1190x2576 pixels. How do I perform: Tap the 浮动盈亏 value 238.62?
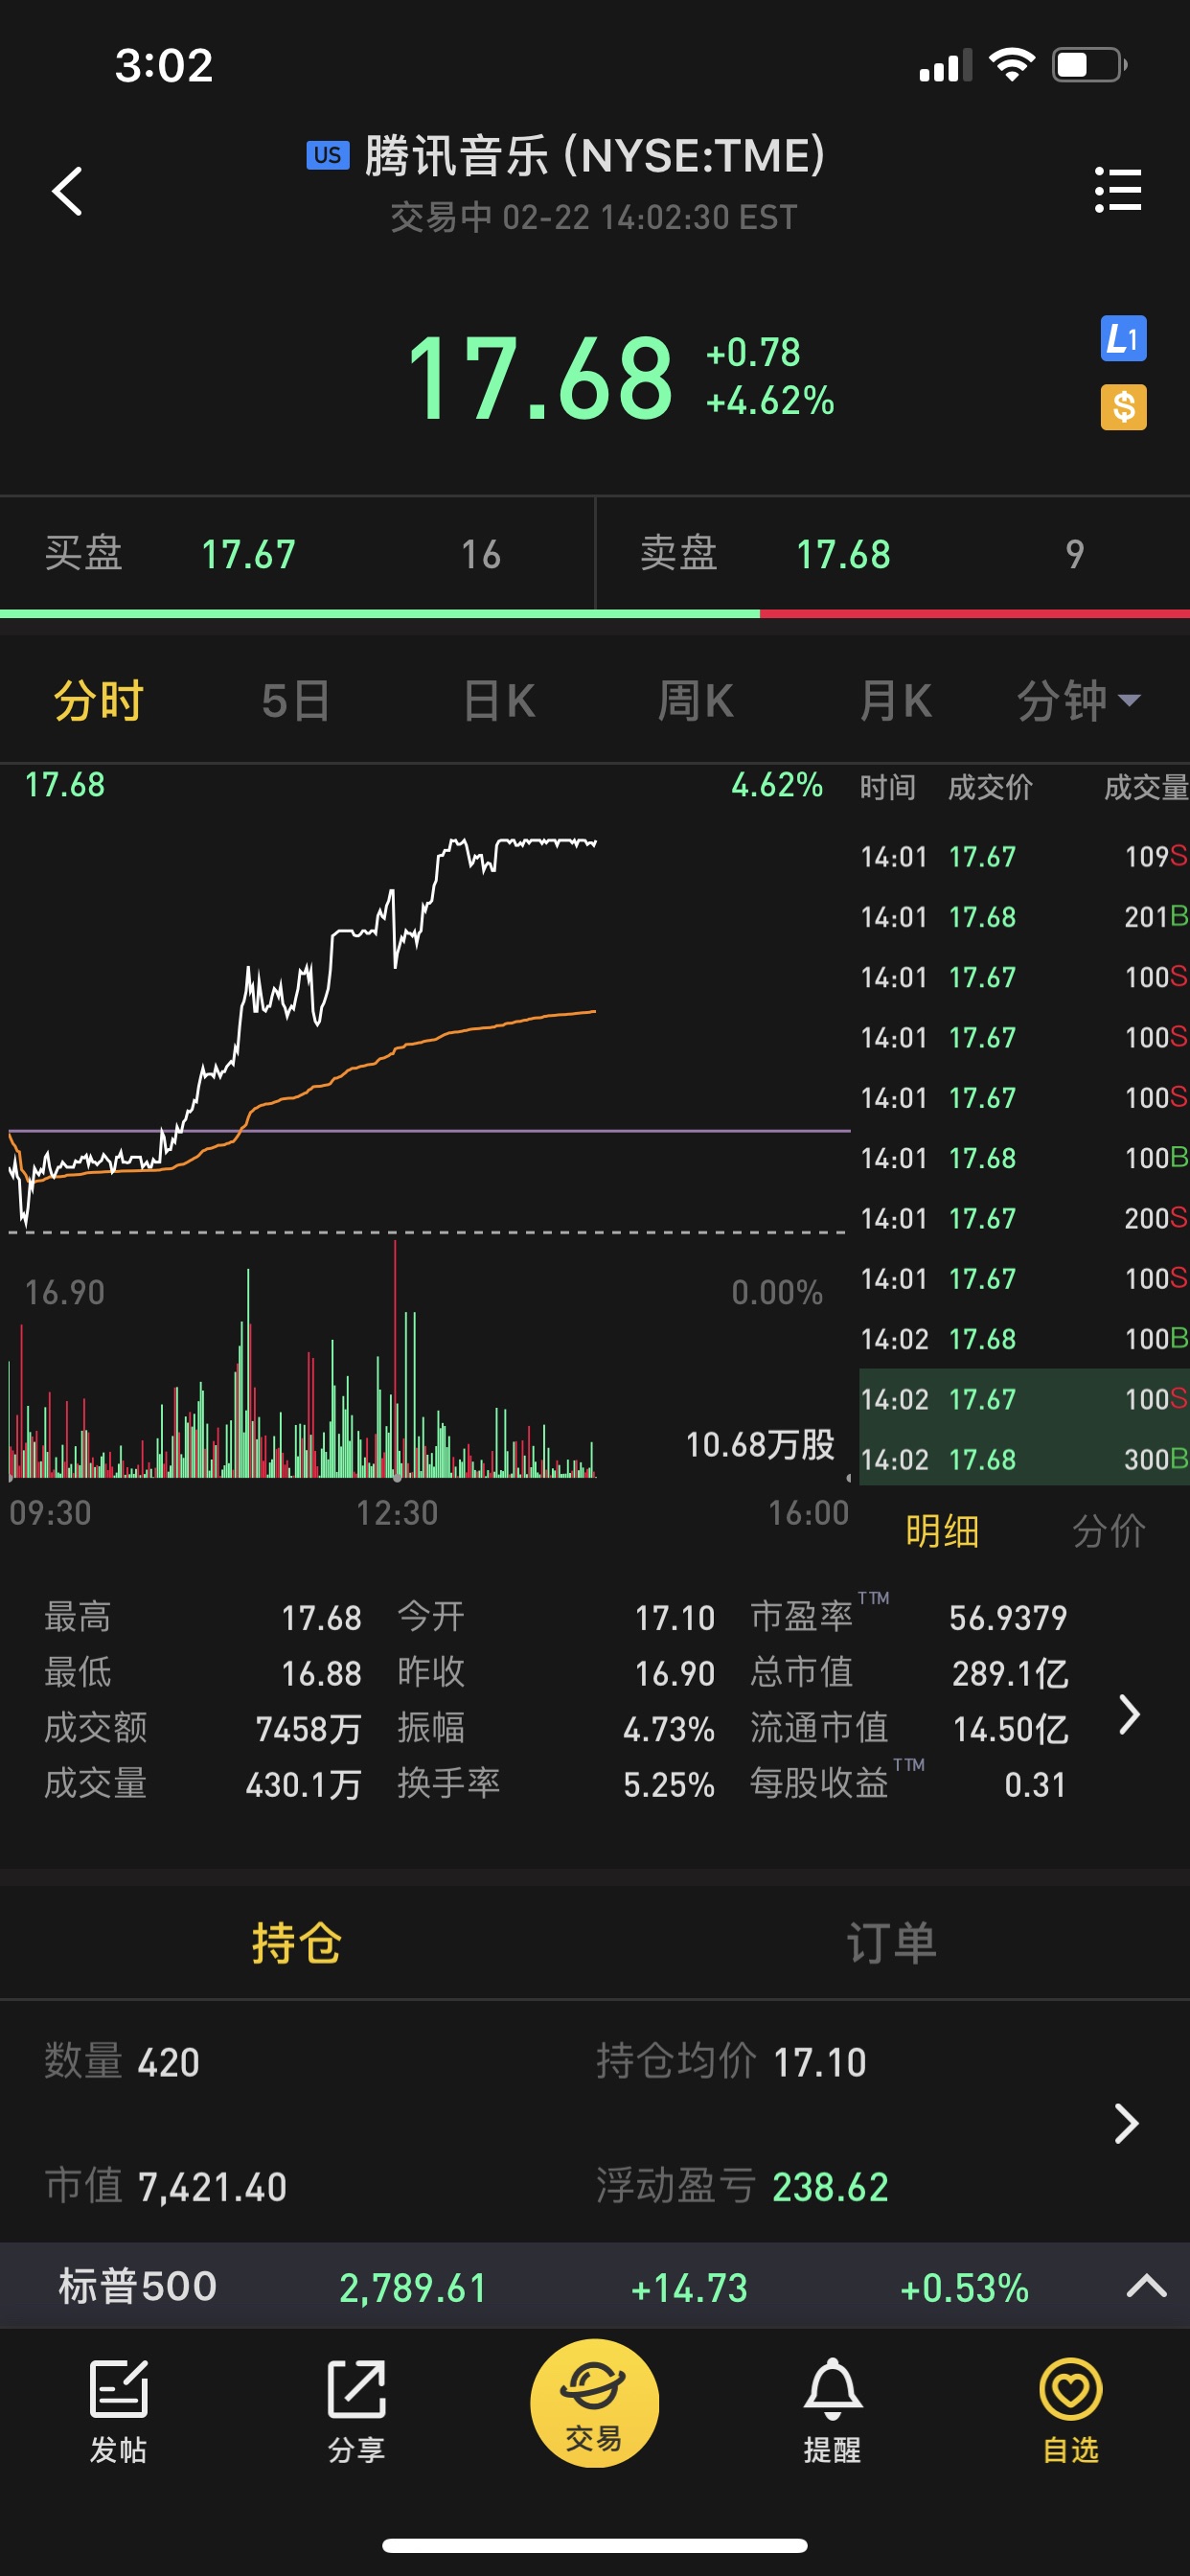[830, 2187]
